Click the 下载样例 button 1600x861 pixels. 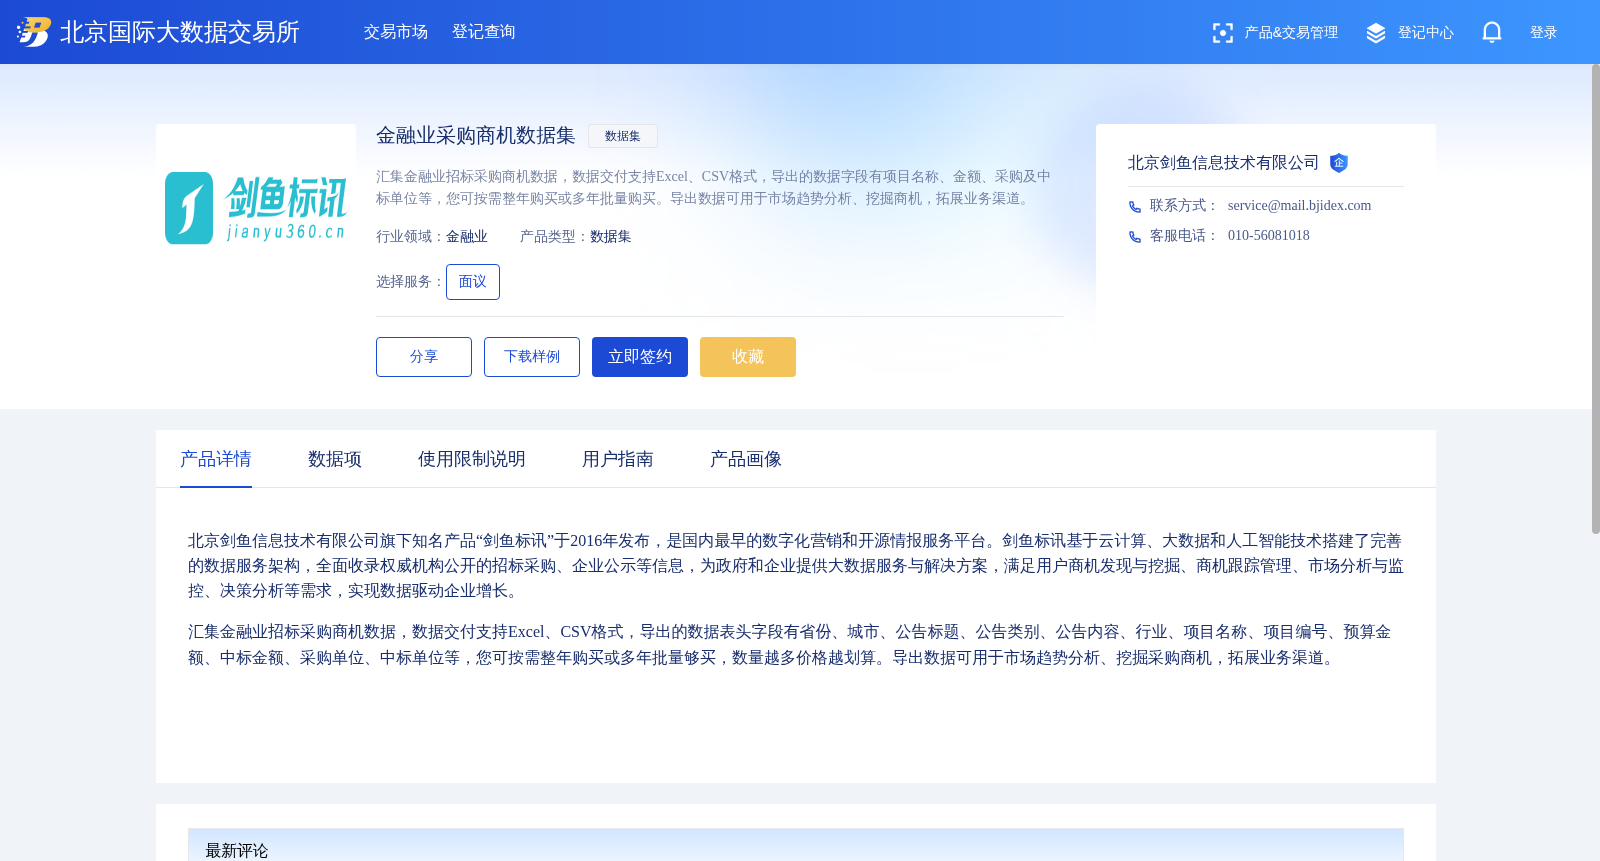tap(532, 357)
